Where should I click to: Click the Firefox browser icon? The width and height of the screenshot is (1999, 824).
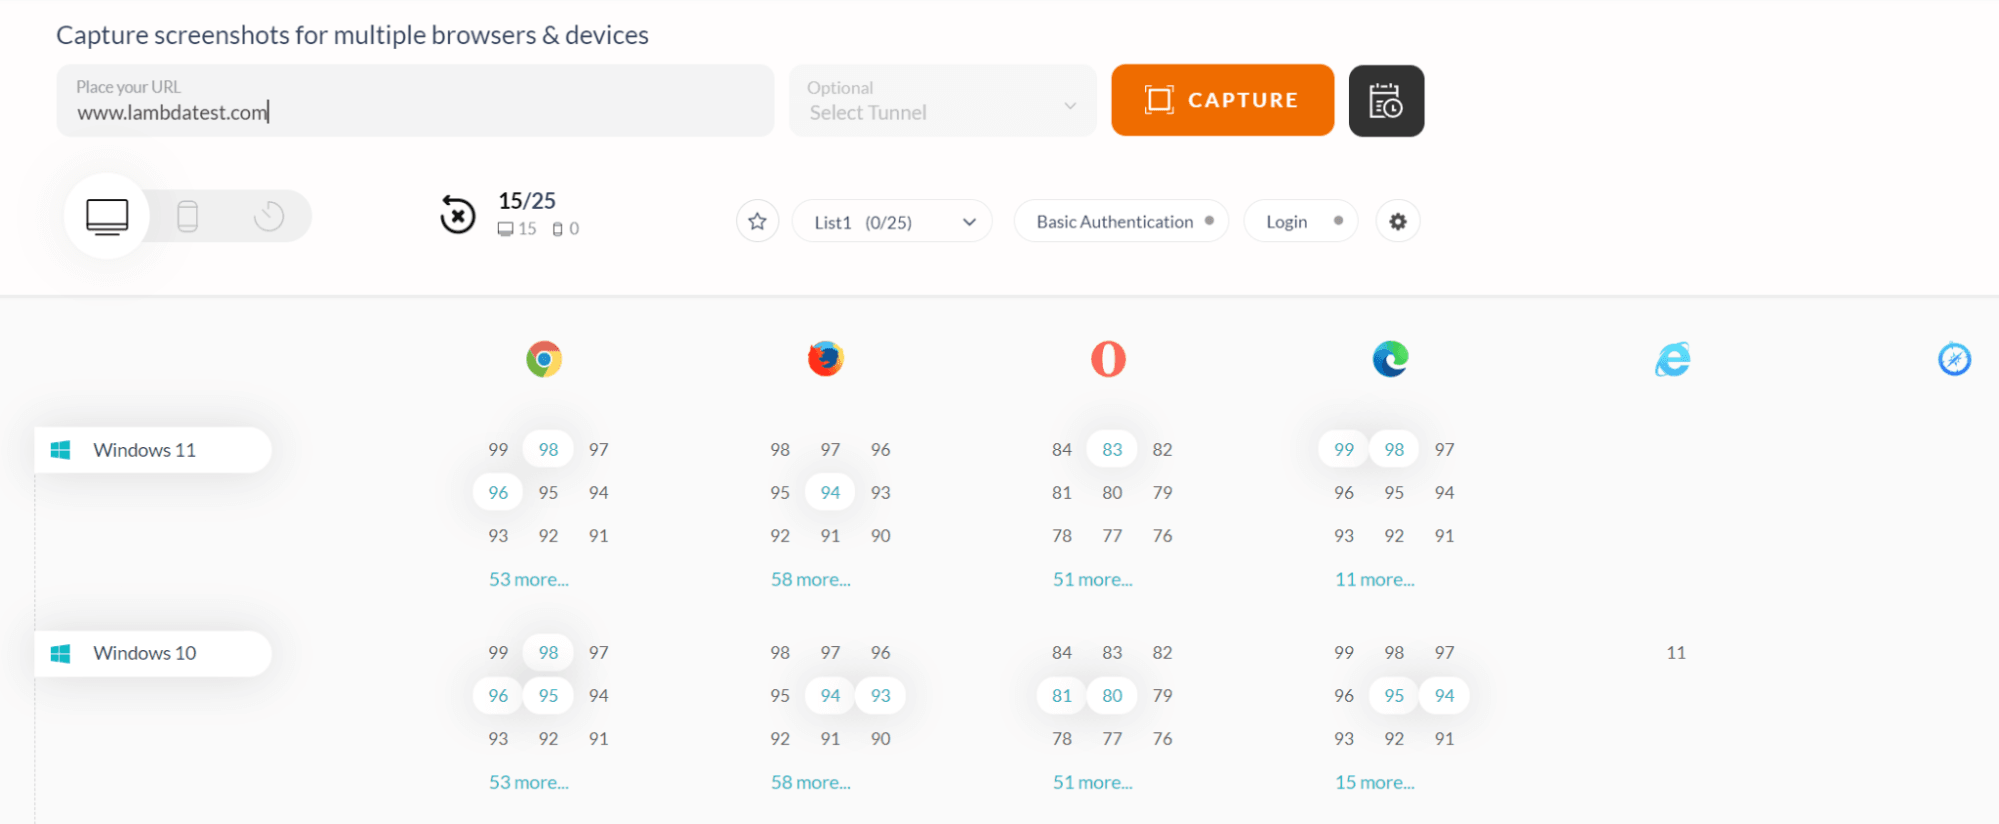coord(826,359)
